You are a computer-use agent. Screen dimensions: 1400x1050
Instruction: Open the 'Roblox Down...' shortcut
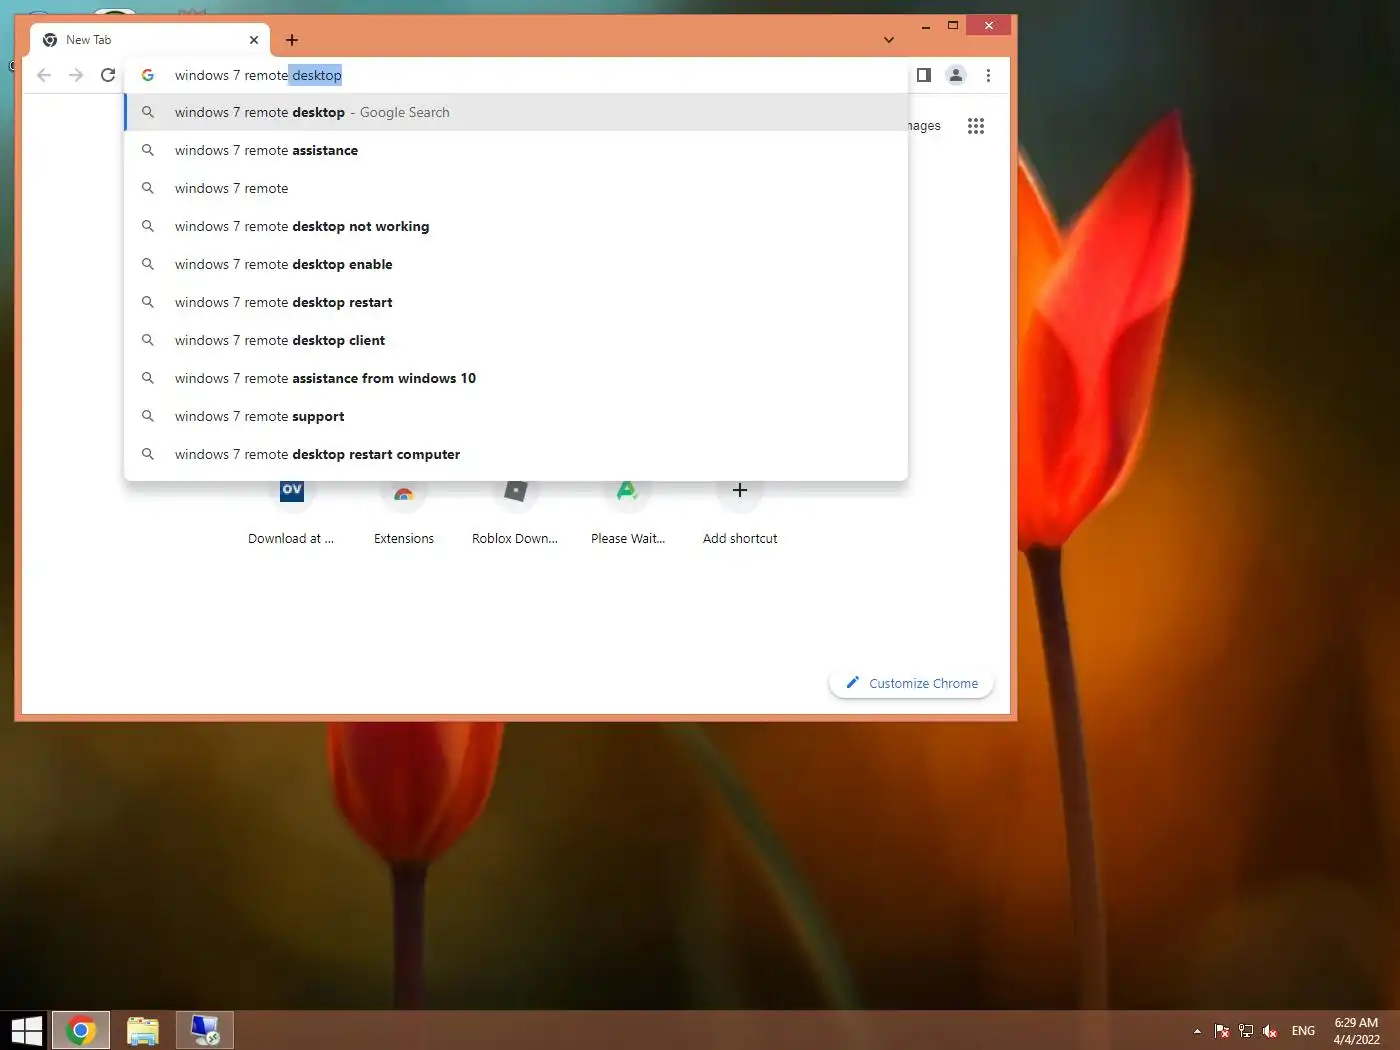[515, 514]
